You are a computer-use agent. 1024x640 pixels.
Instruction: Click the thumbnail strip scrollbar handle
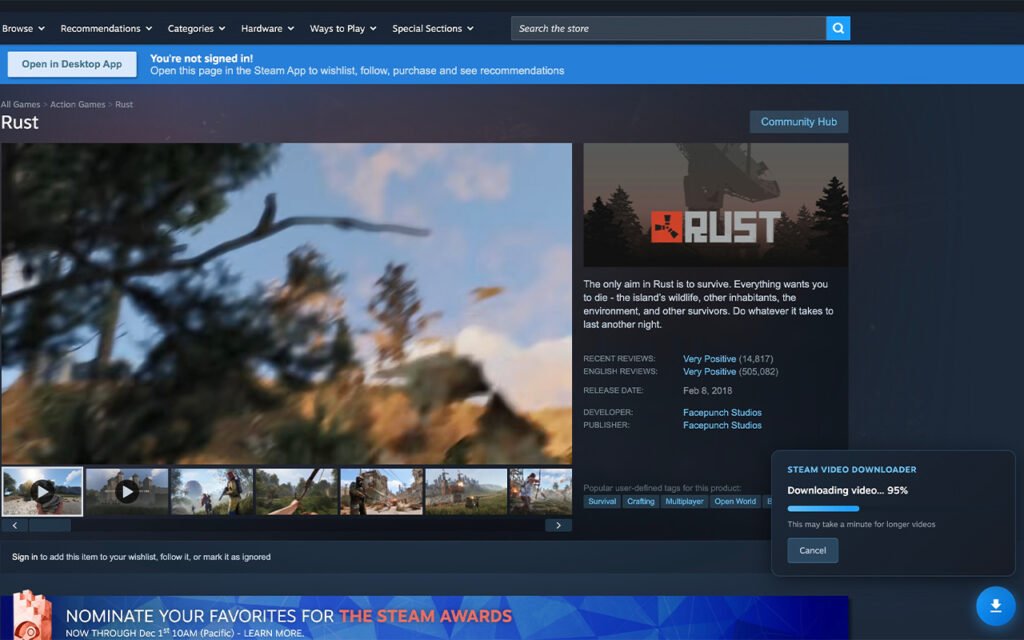click(50, 525)
